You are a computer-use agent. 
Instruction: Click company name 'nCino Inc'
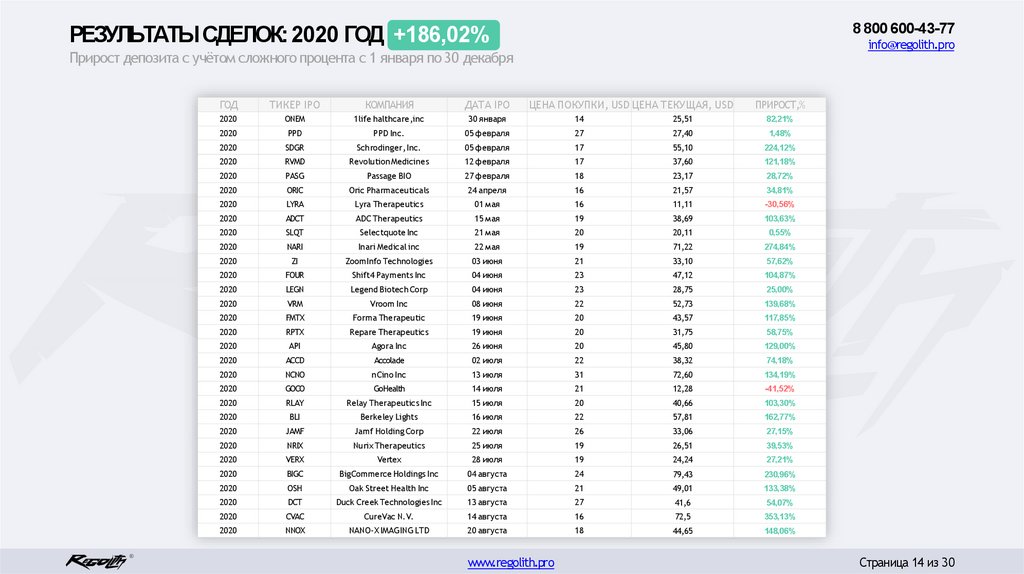pos(389,375)
